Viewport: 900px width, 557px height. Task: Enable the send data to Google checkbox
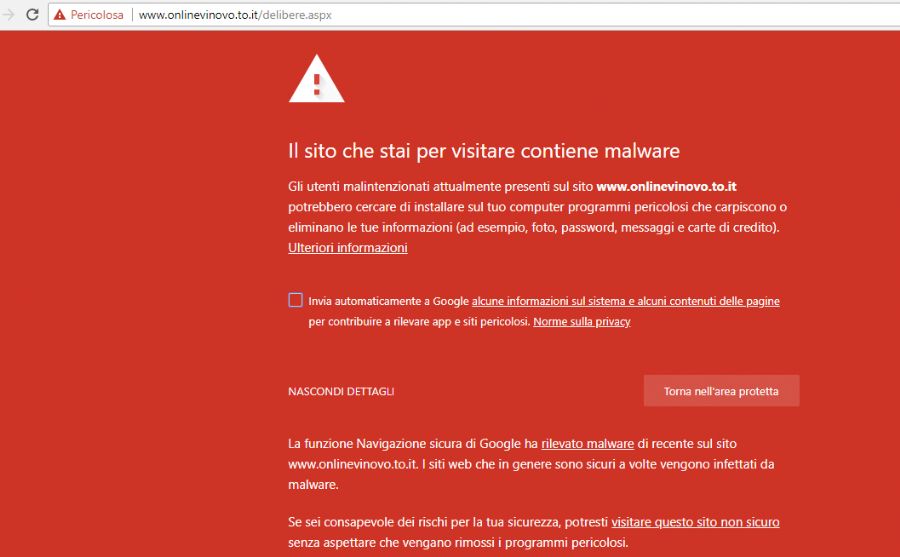295,300
